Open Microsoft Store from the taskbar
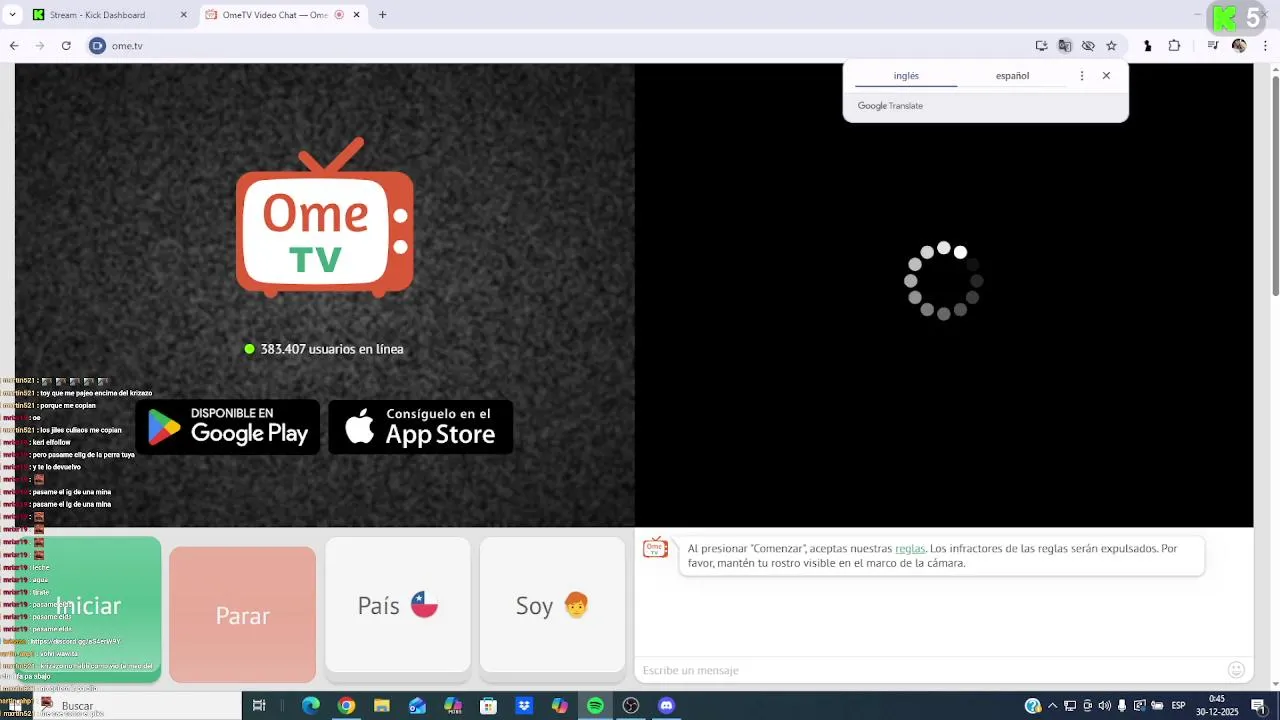 (x=488, y=706)
